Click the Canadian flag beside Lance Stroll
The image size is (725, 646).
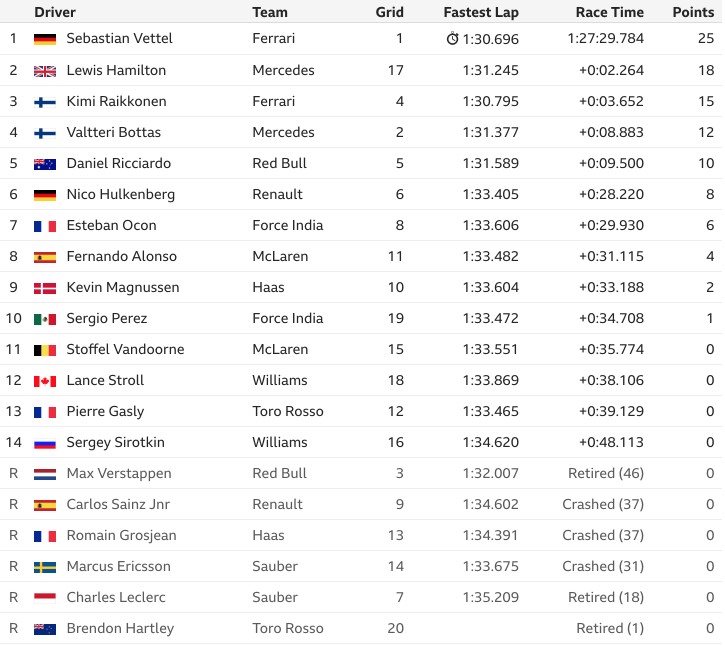click(45, 381)
